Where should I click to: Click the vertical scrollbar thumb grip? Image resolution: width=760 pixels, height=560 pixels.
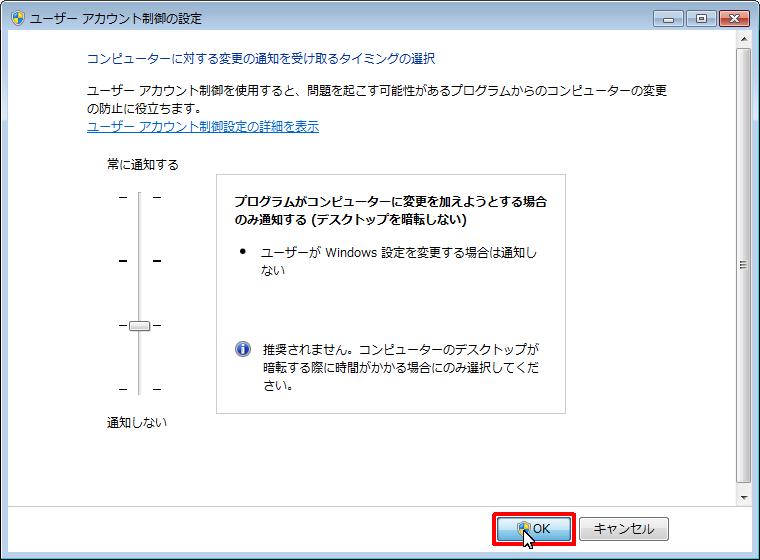pyautogui.click(x=743, y=265)
